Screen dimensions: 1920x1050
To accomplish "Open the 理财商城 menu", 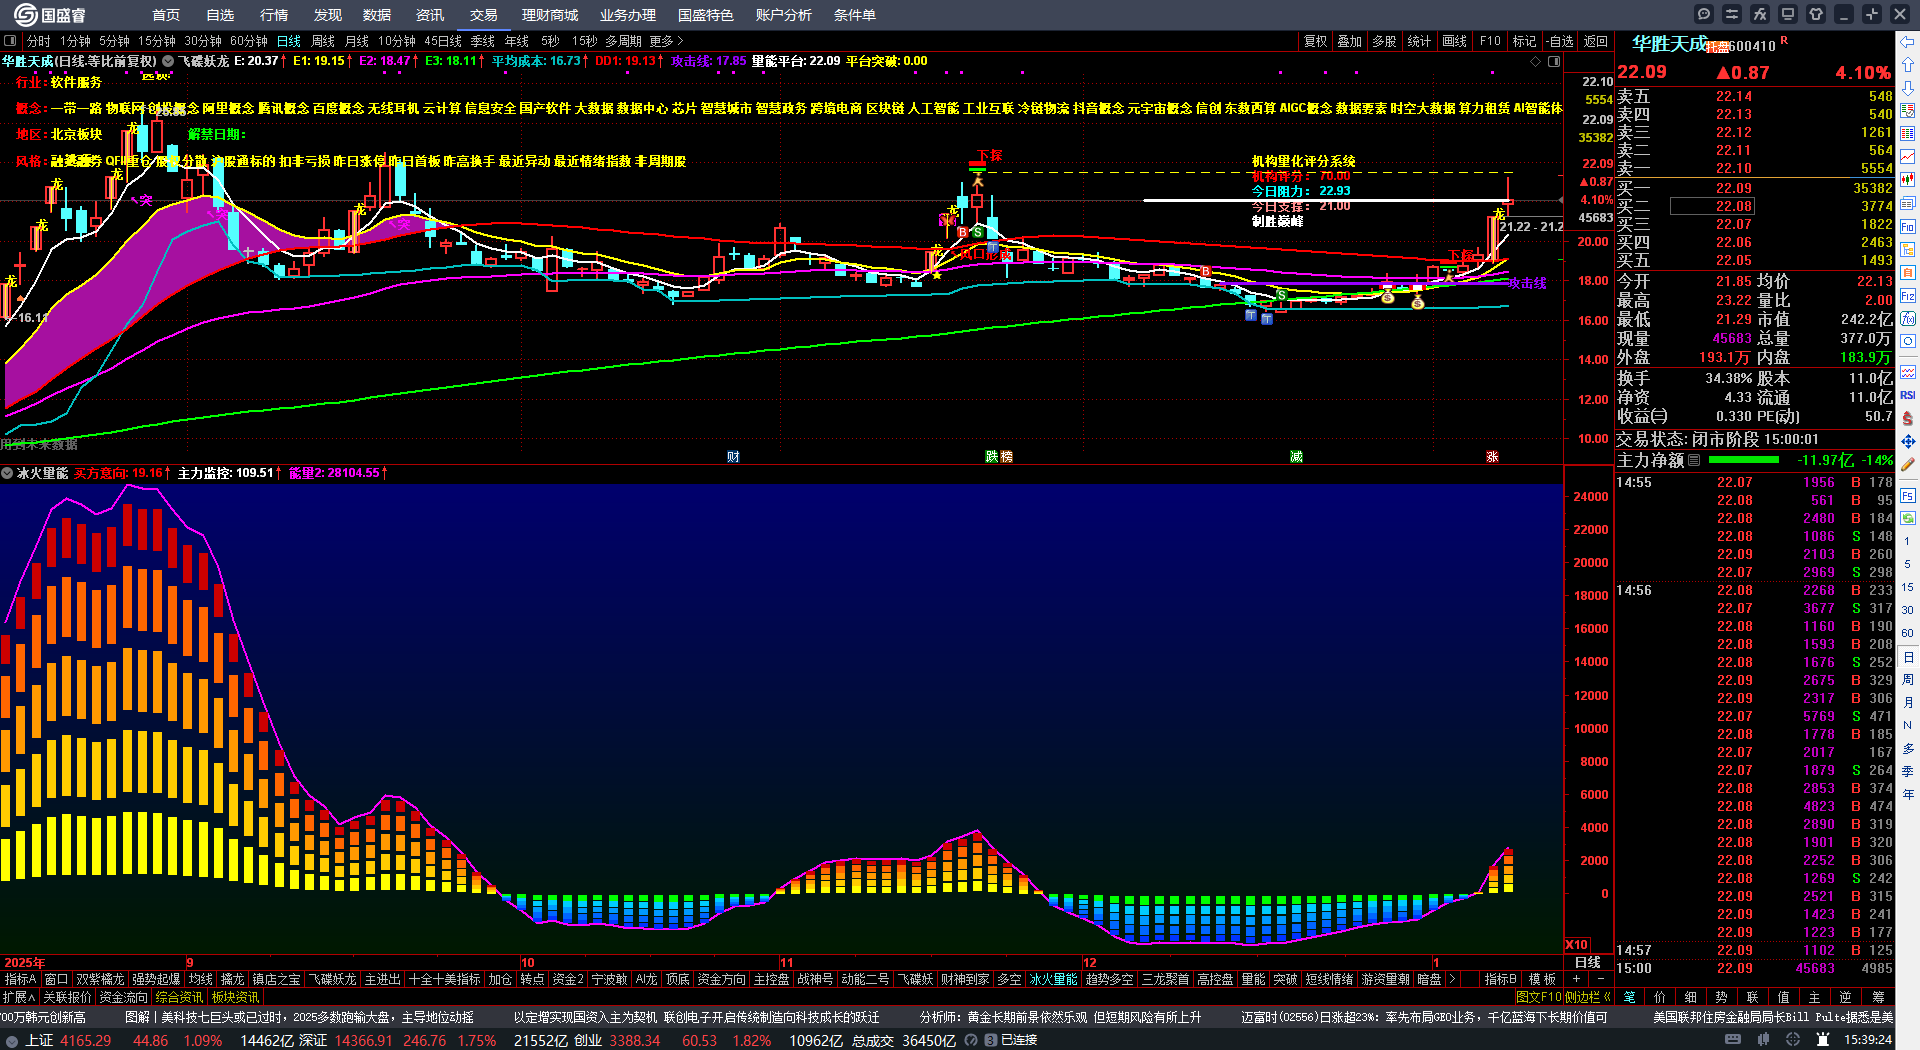I will pyautogui.click(x=550, y=15).
